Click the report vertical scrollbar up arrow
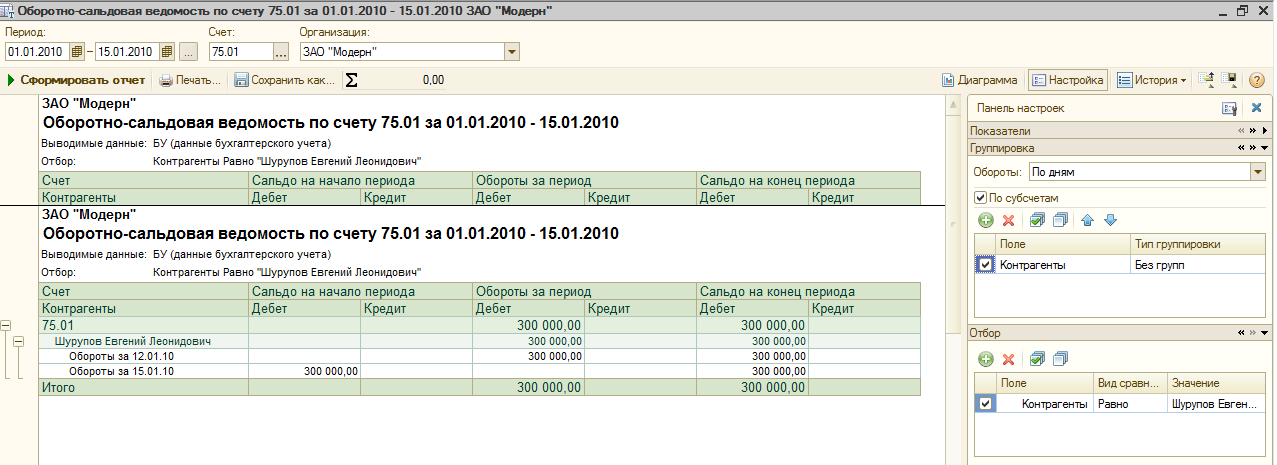The image size is (1277, 465). [x=954, y=102]
